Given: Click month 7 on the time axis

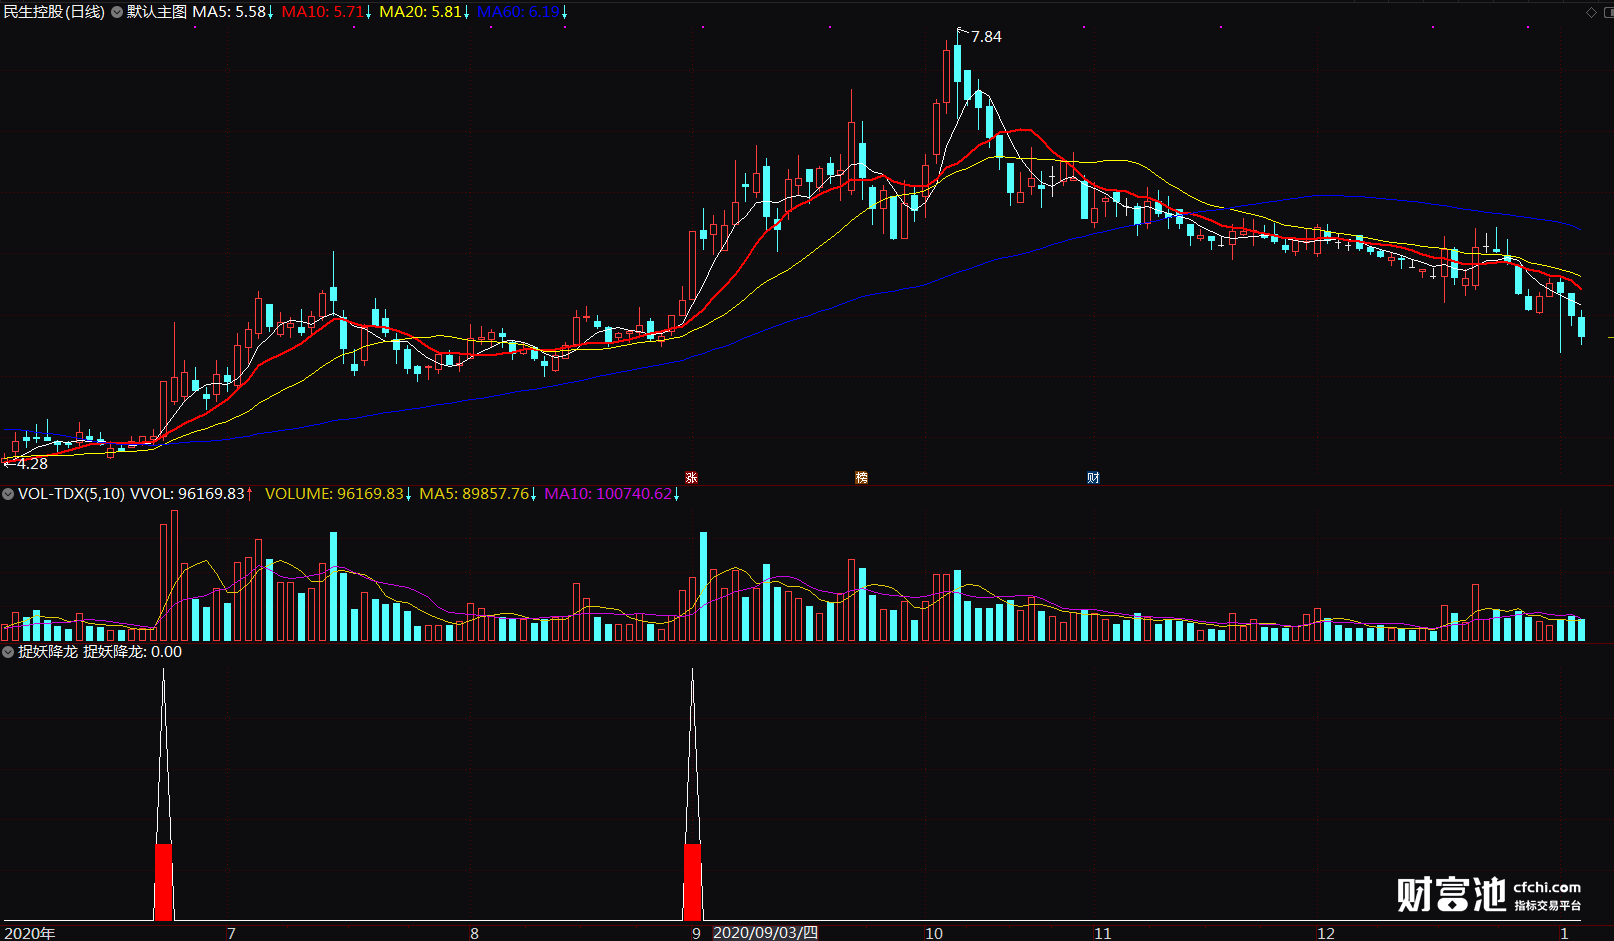Looking at the screenshot, I should point(231,933).
